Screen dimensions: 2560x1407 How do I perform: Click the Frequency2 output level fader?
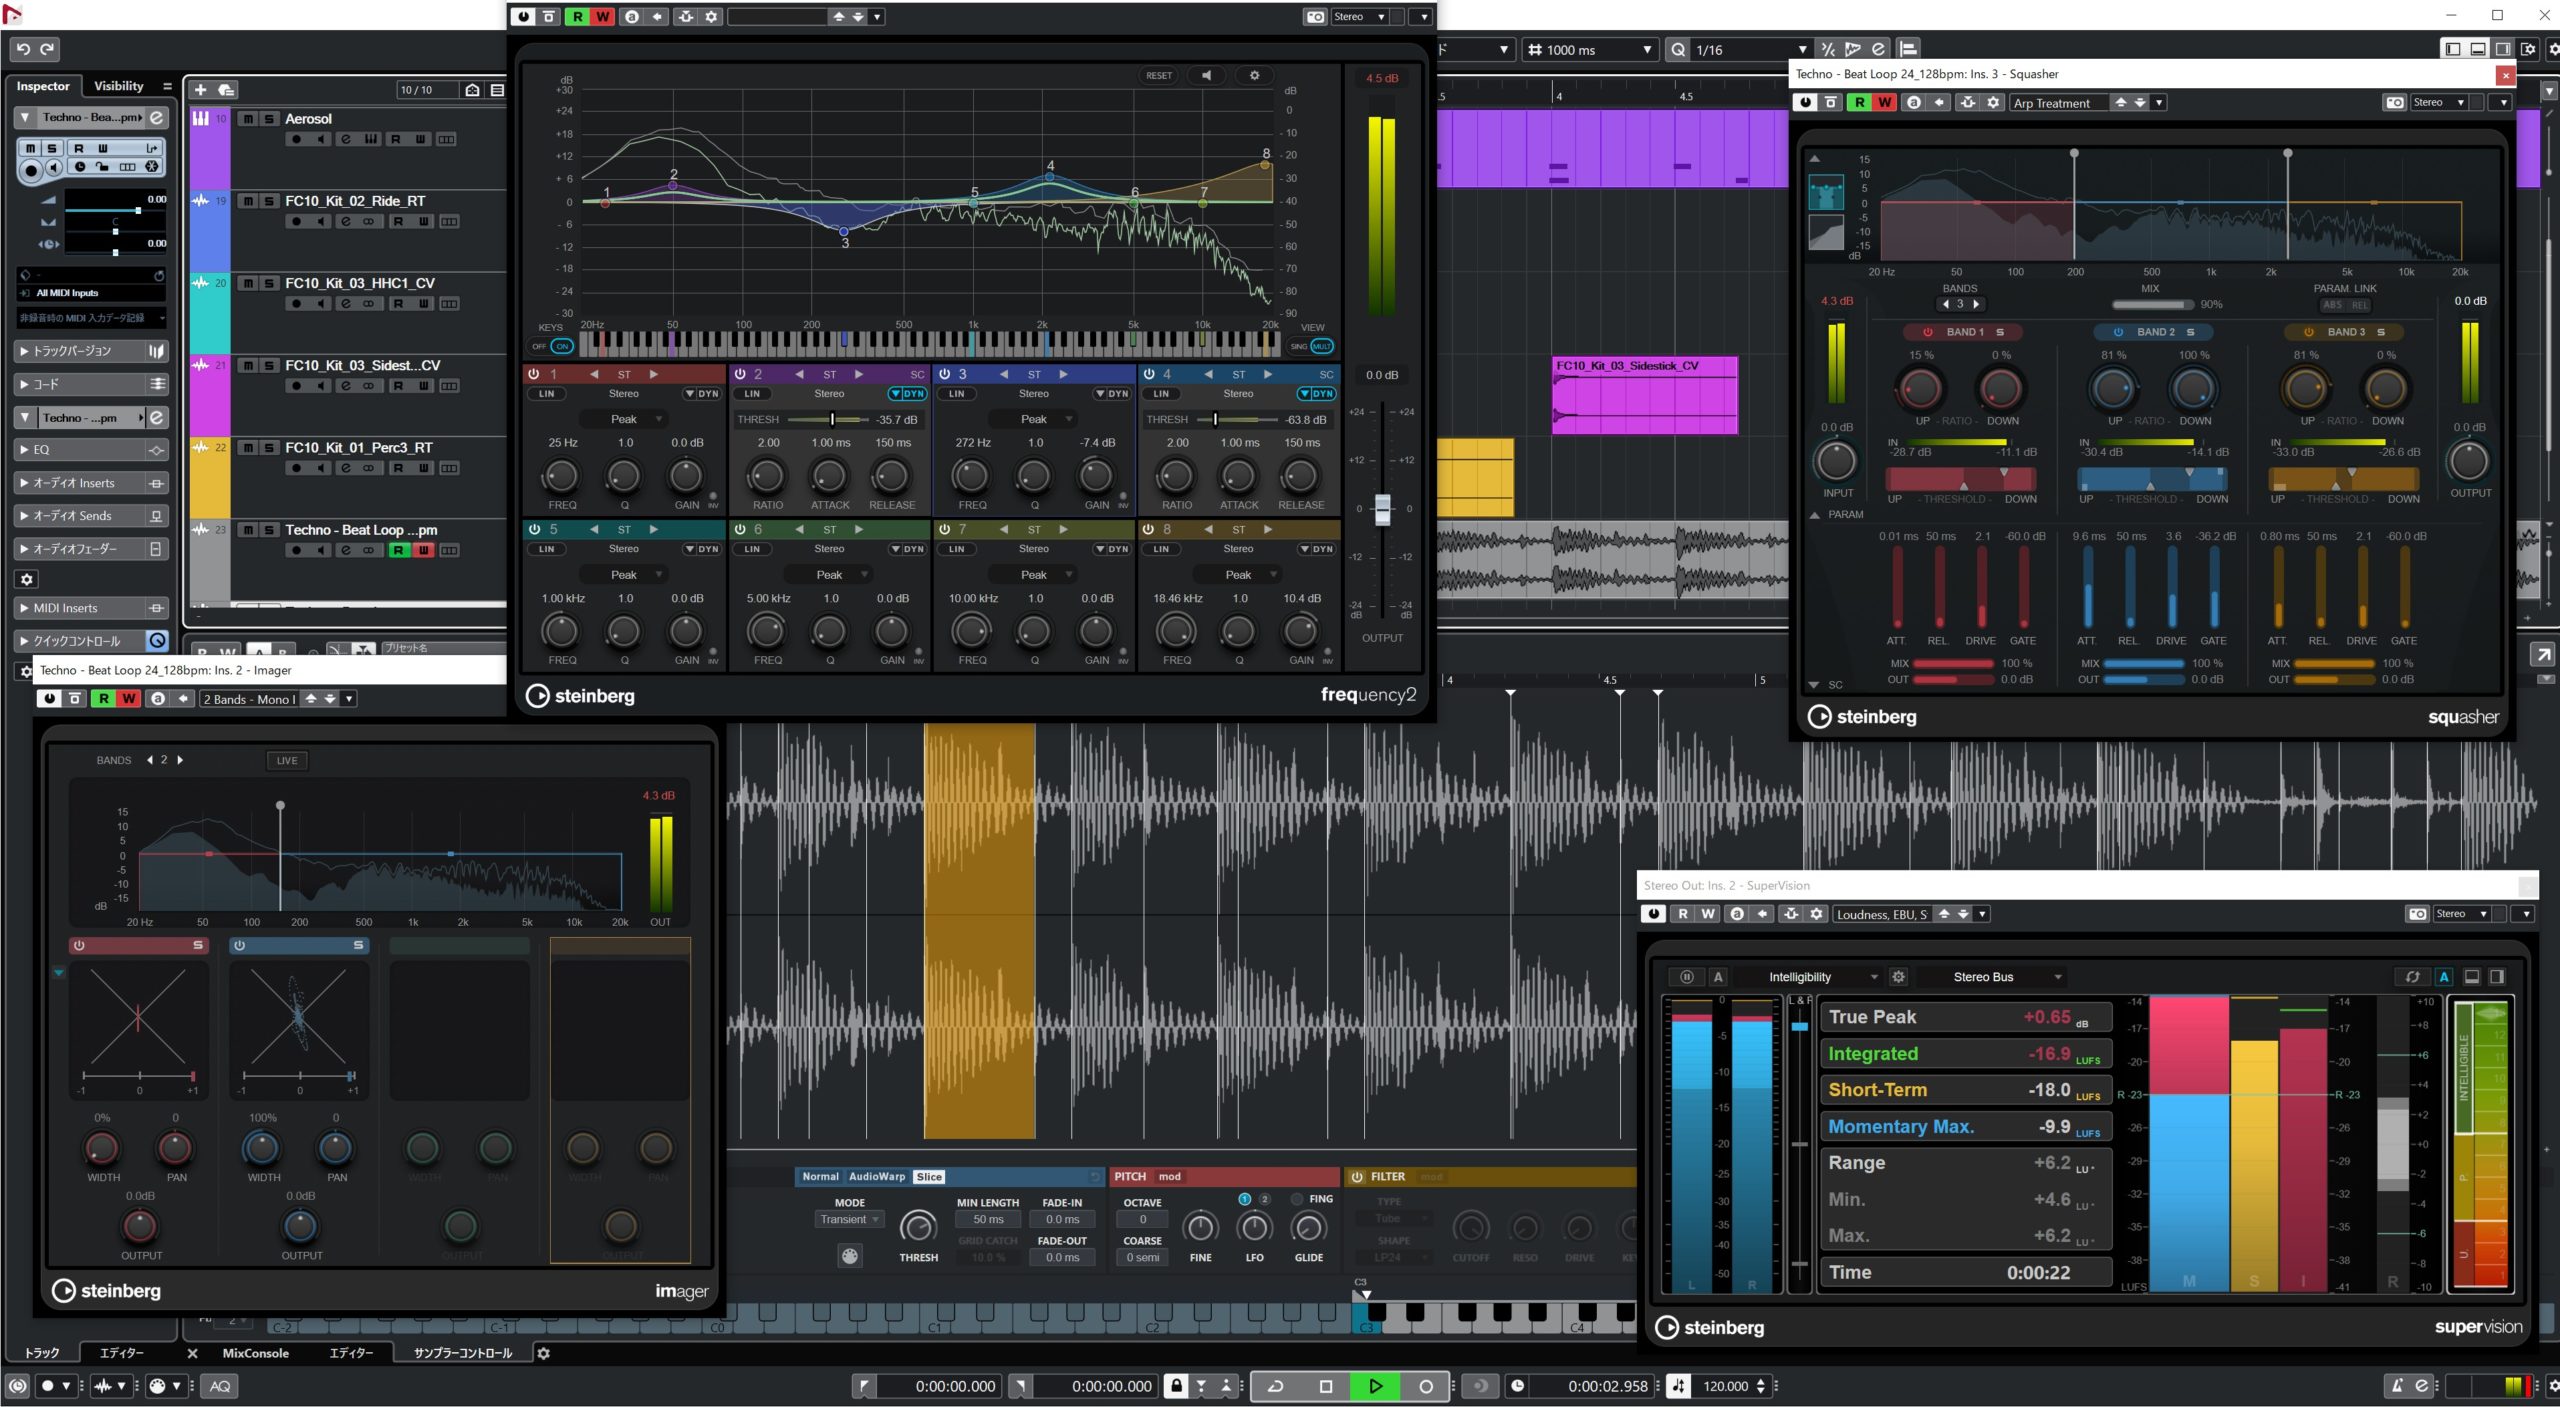1382,509
